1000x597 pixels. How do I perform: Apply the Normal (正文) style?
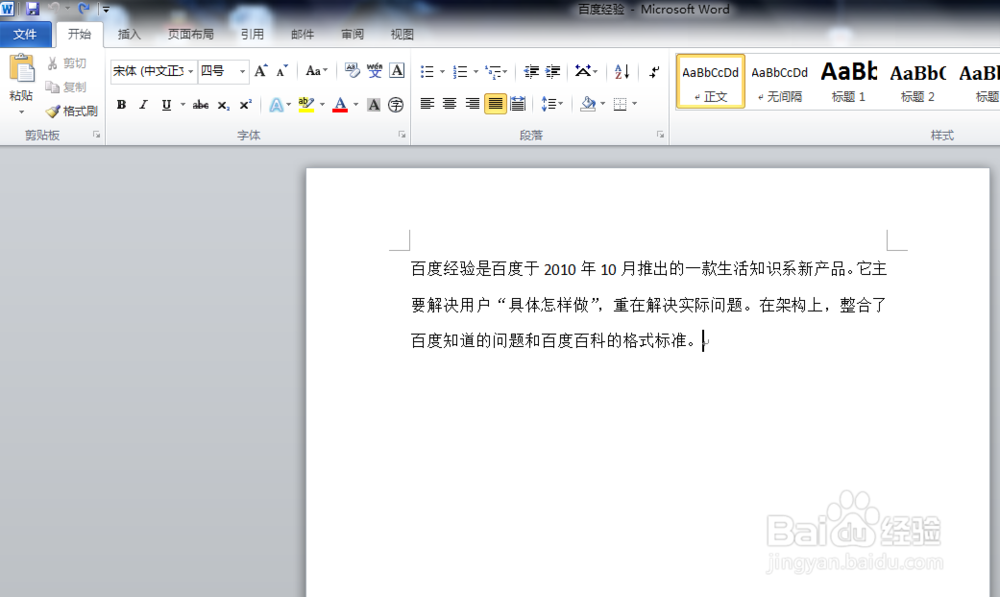(x=710, y=82)
